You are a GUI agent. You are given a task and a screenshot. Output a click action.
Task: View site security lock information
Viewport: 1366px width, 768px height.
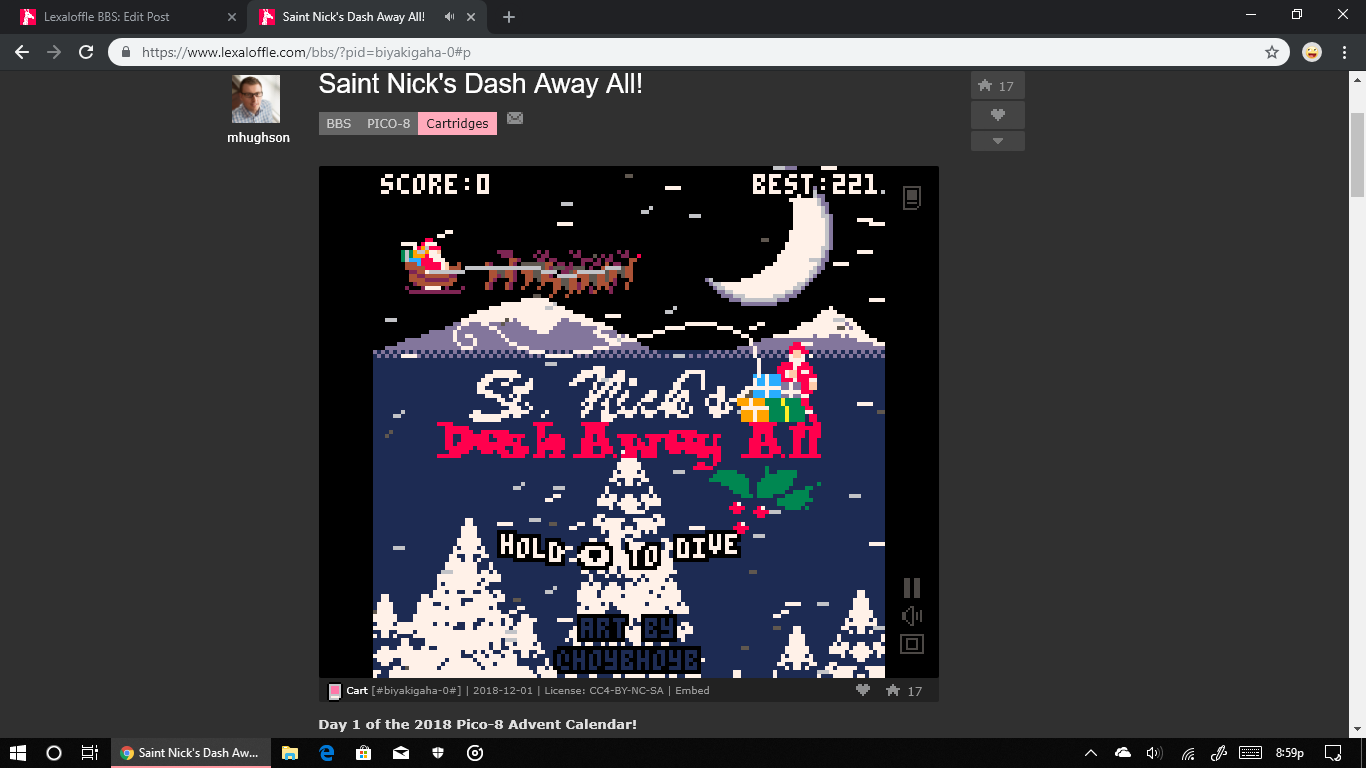126,52
